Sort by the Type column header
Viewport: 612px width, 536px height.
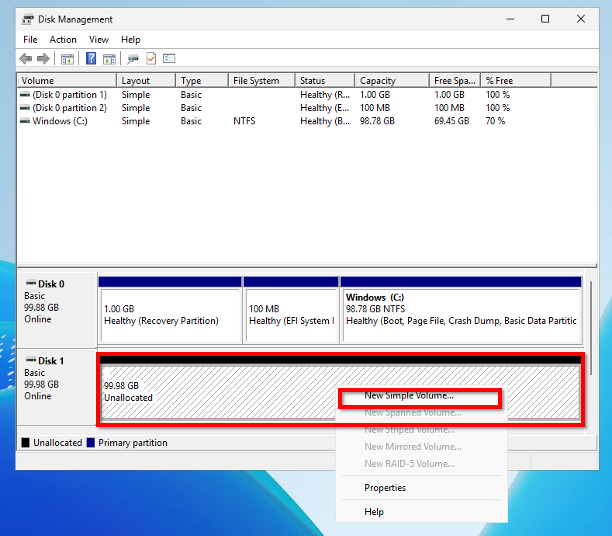click(202, 80)
